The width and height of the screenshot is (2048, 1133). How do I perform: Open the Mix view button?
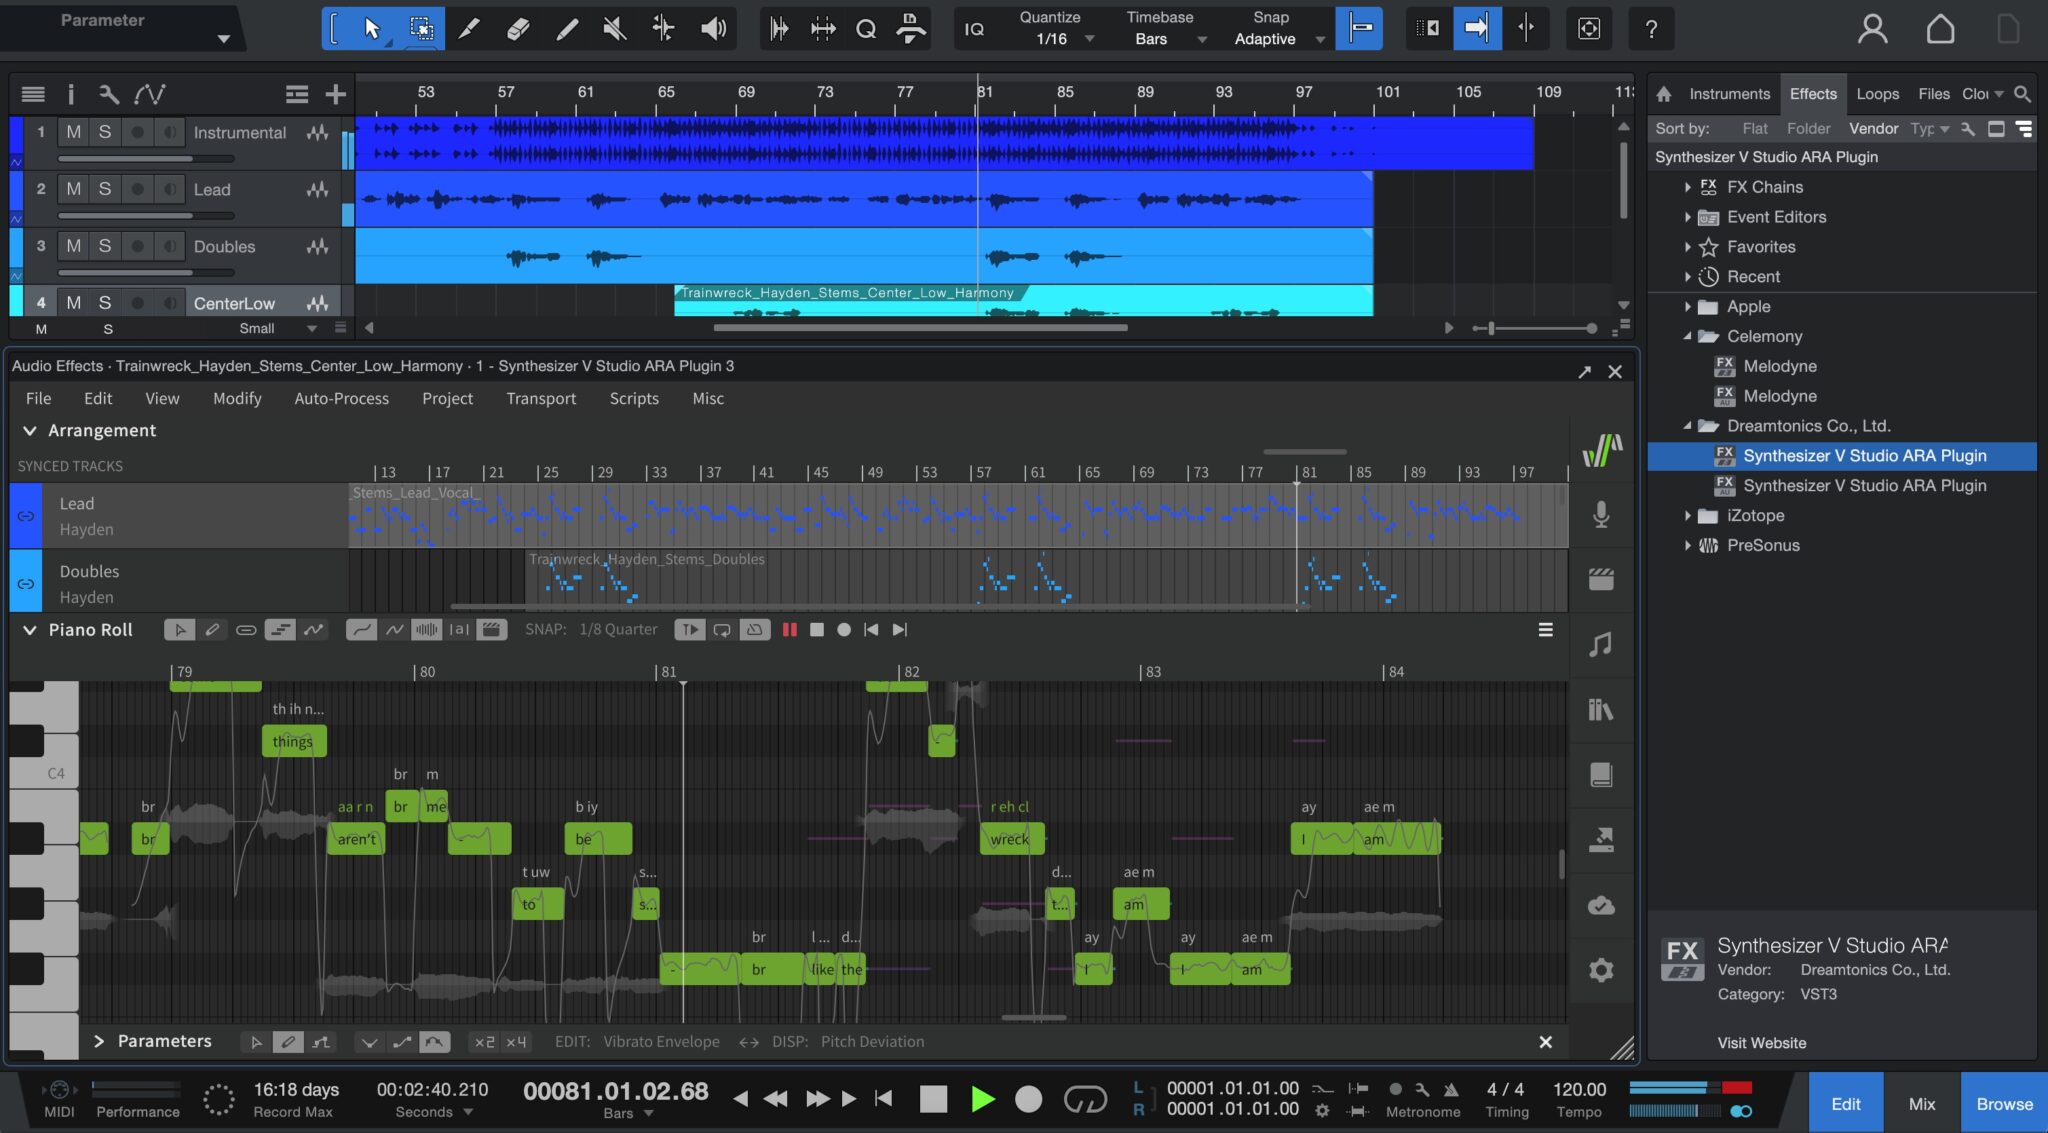point(1921,1103)
